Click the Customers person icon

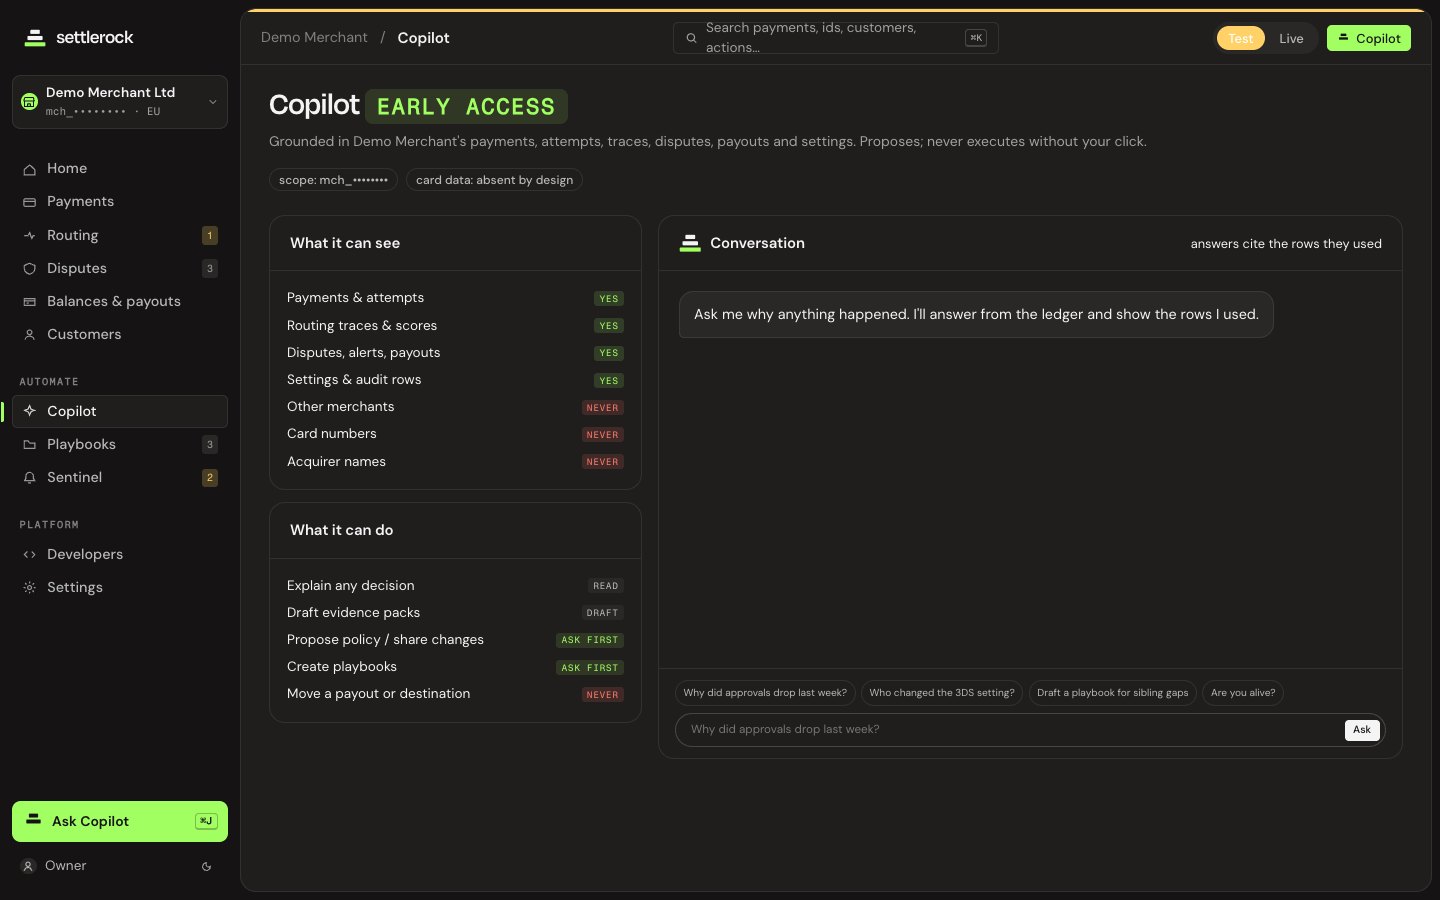(x=30, y=335)
